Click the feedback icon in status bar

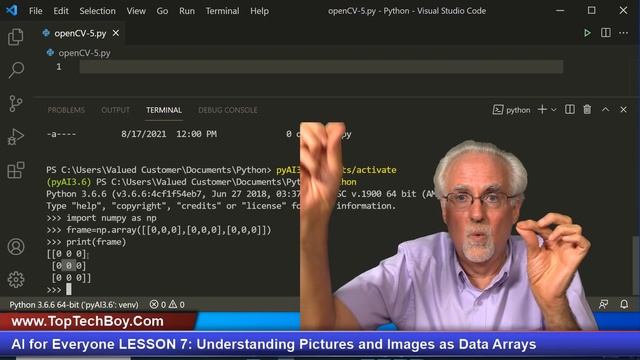[x=603, y=304]
